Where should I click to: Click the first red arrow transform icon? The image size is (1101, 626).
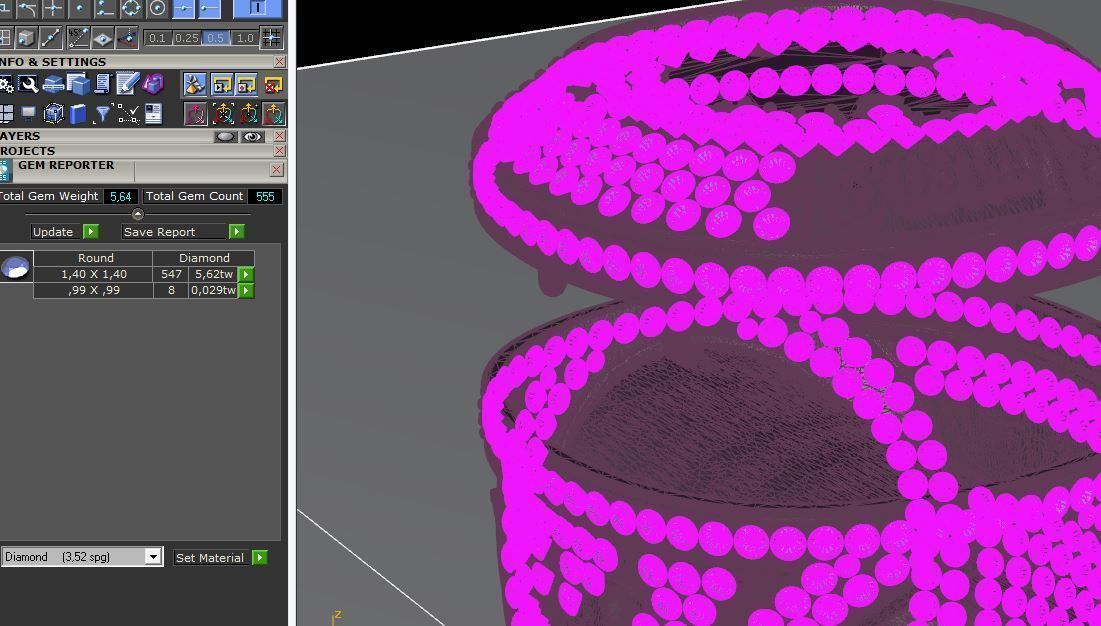[195, 113]
